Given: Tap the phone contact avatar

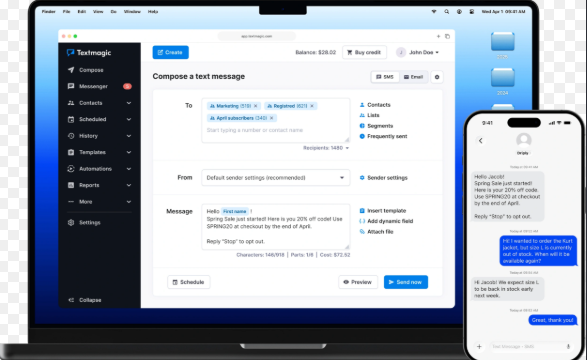Looking at the screenshot, I should 524,140.
